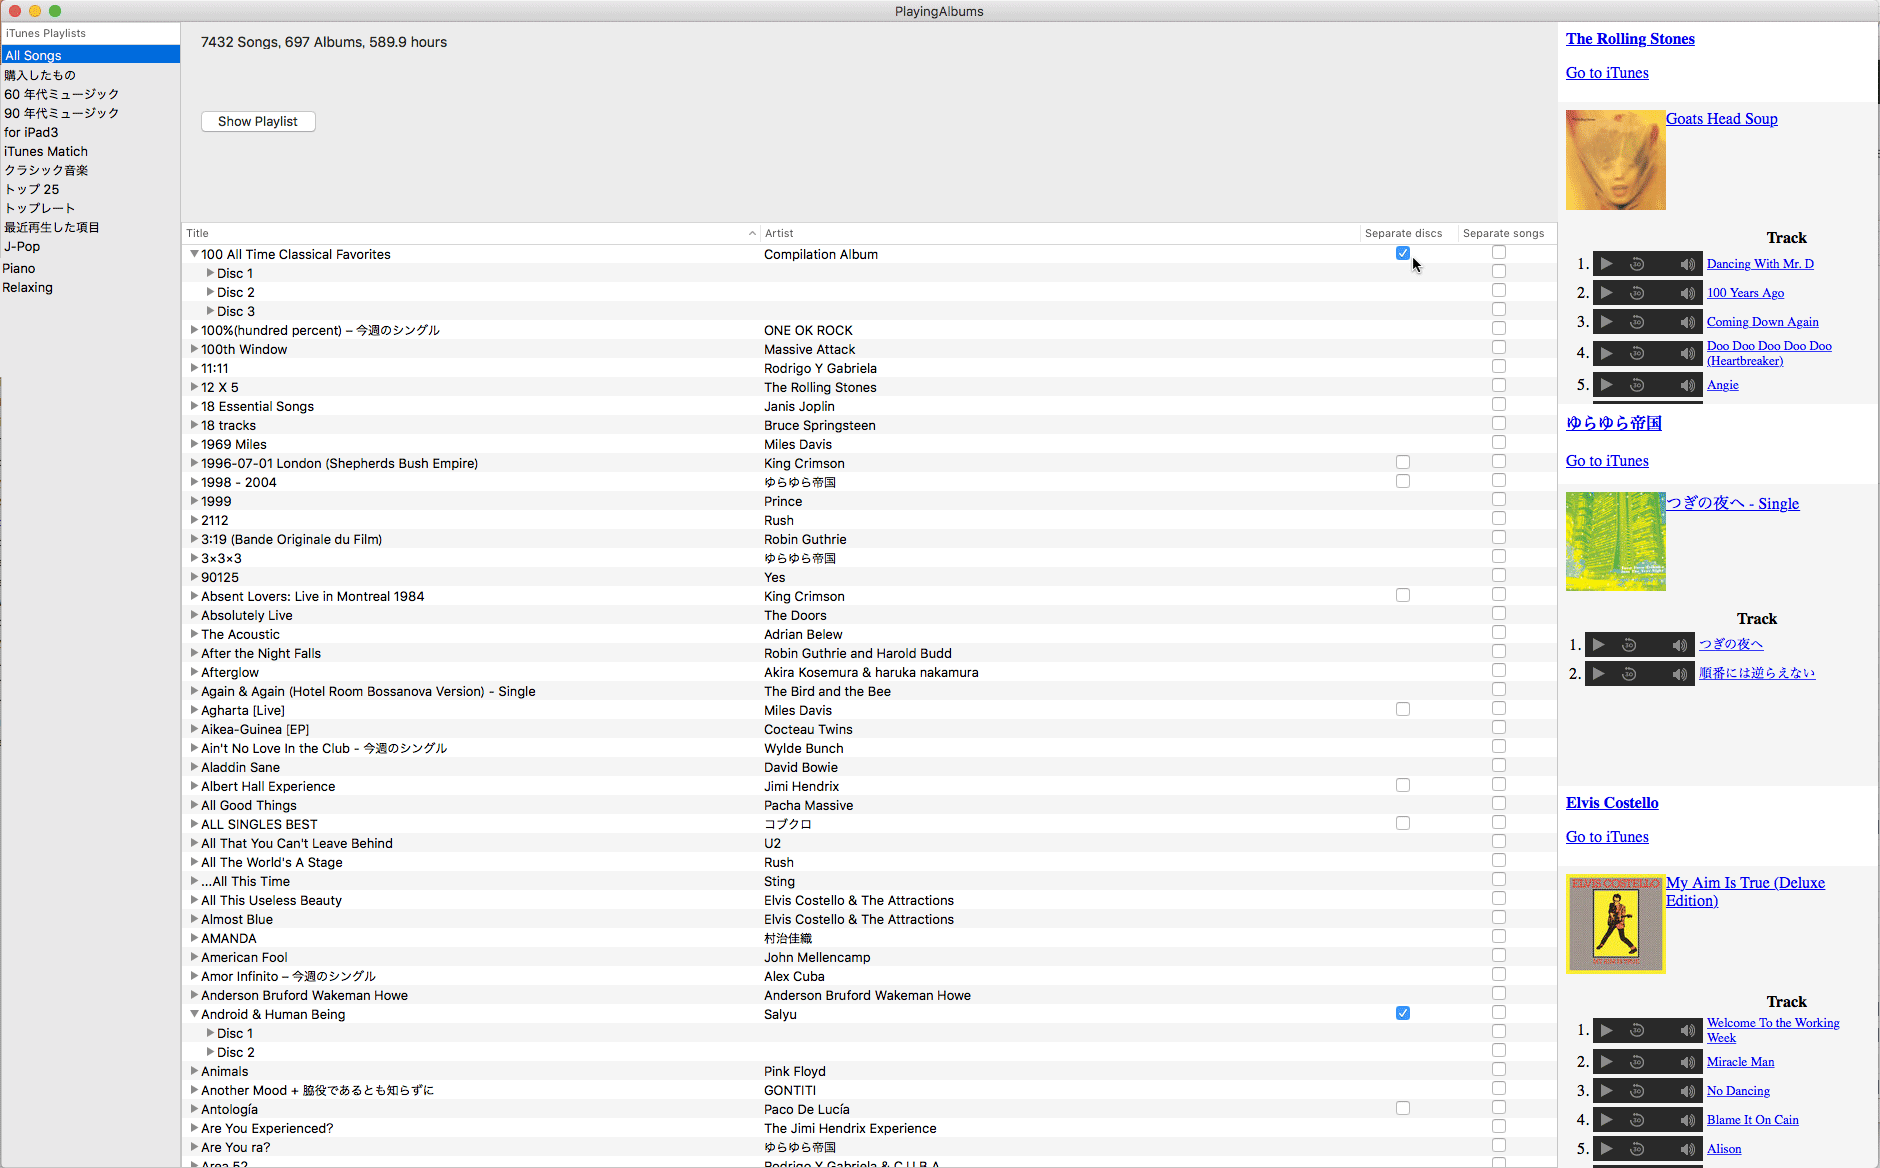Mute volume for Dancing With Mr. D
The width and height of the screenshot is (1880, 1168).
(x=1688, y=264)
